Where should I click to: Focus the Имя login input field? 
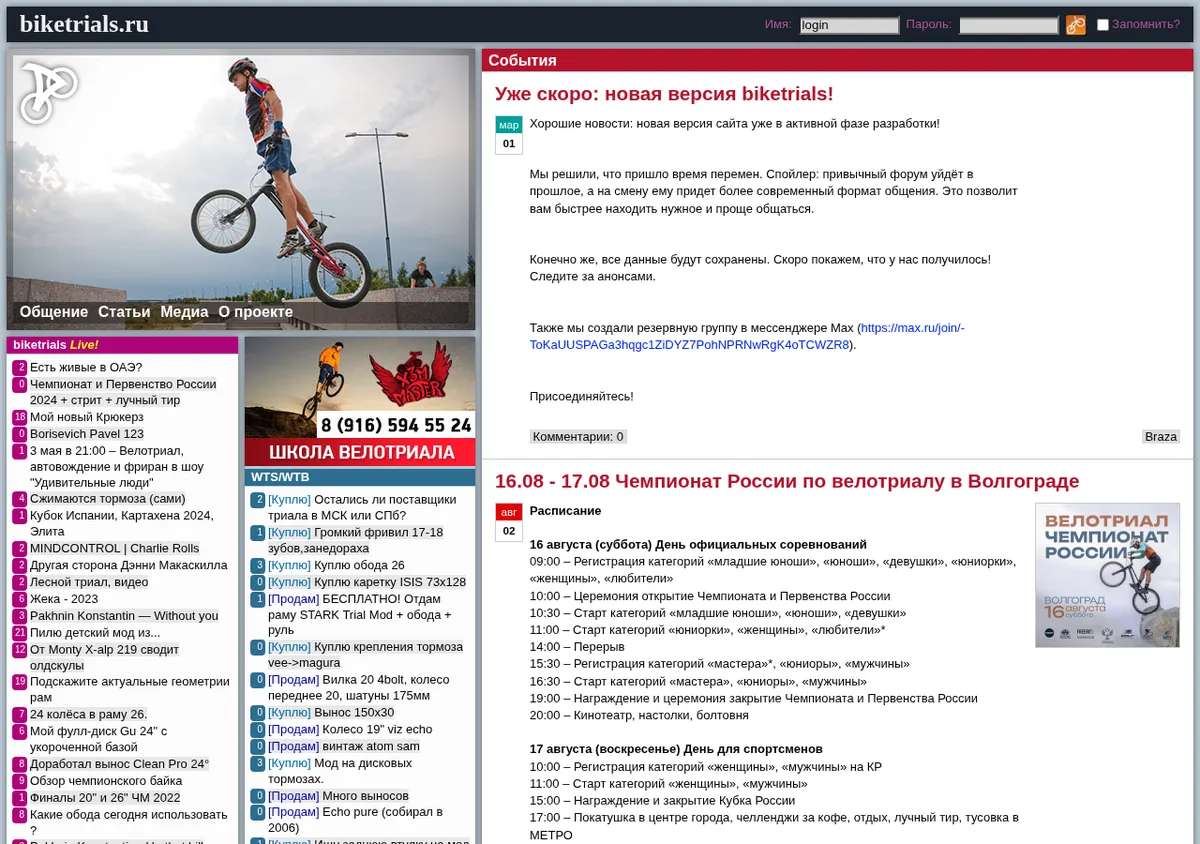(849, 25)
